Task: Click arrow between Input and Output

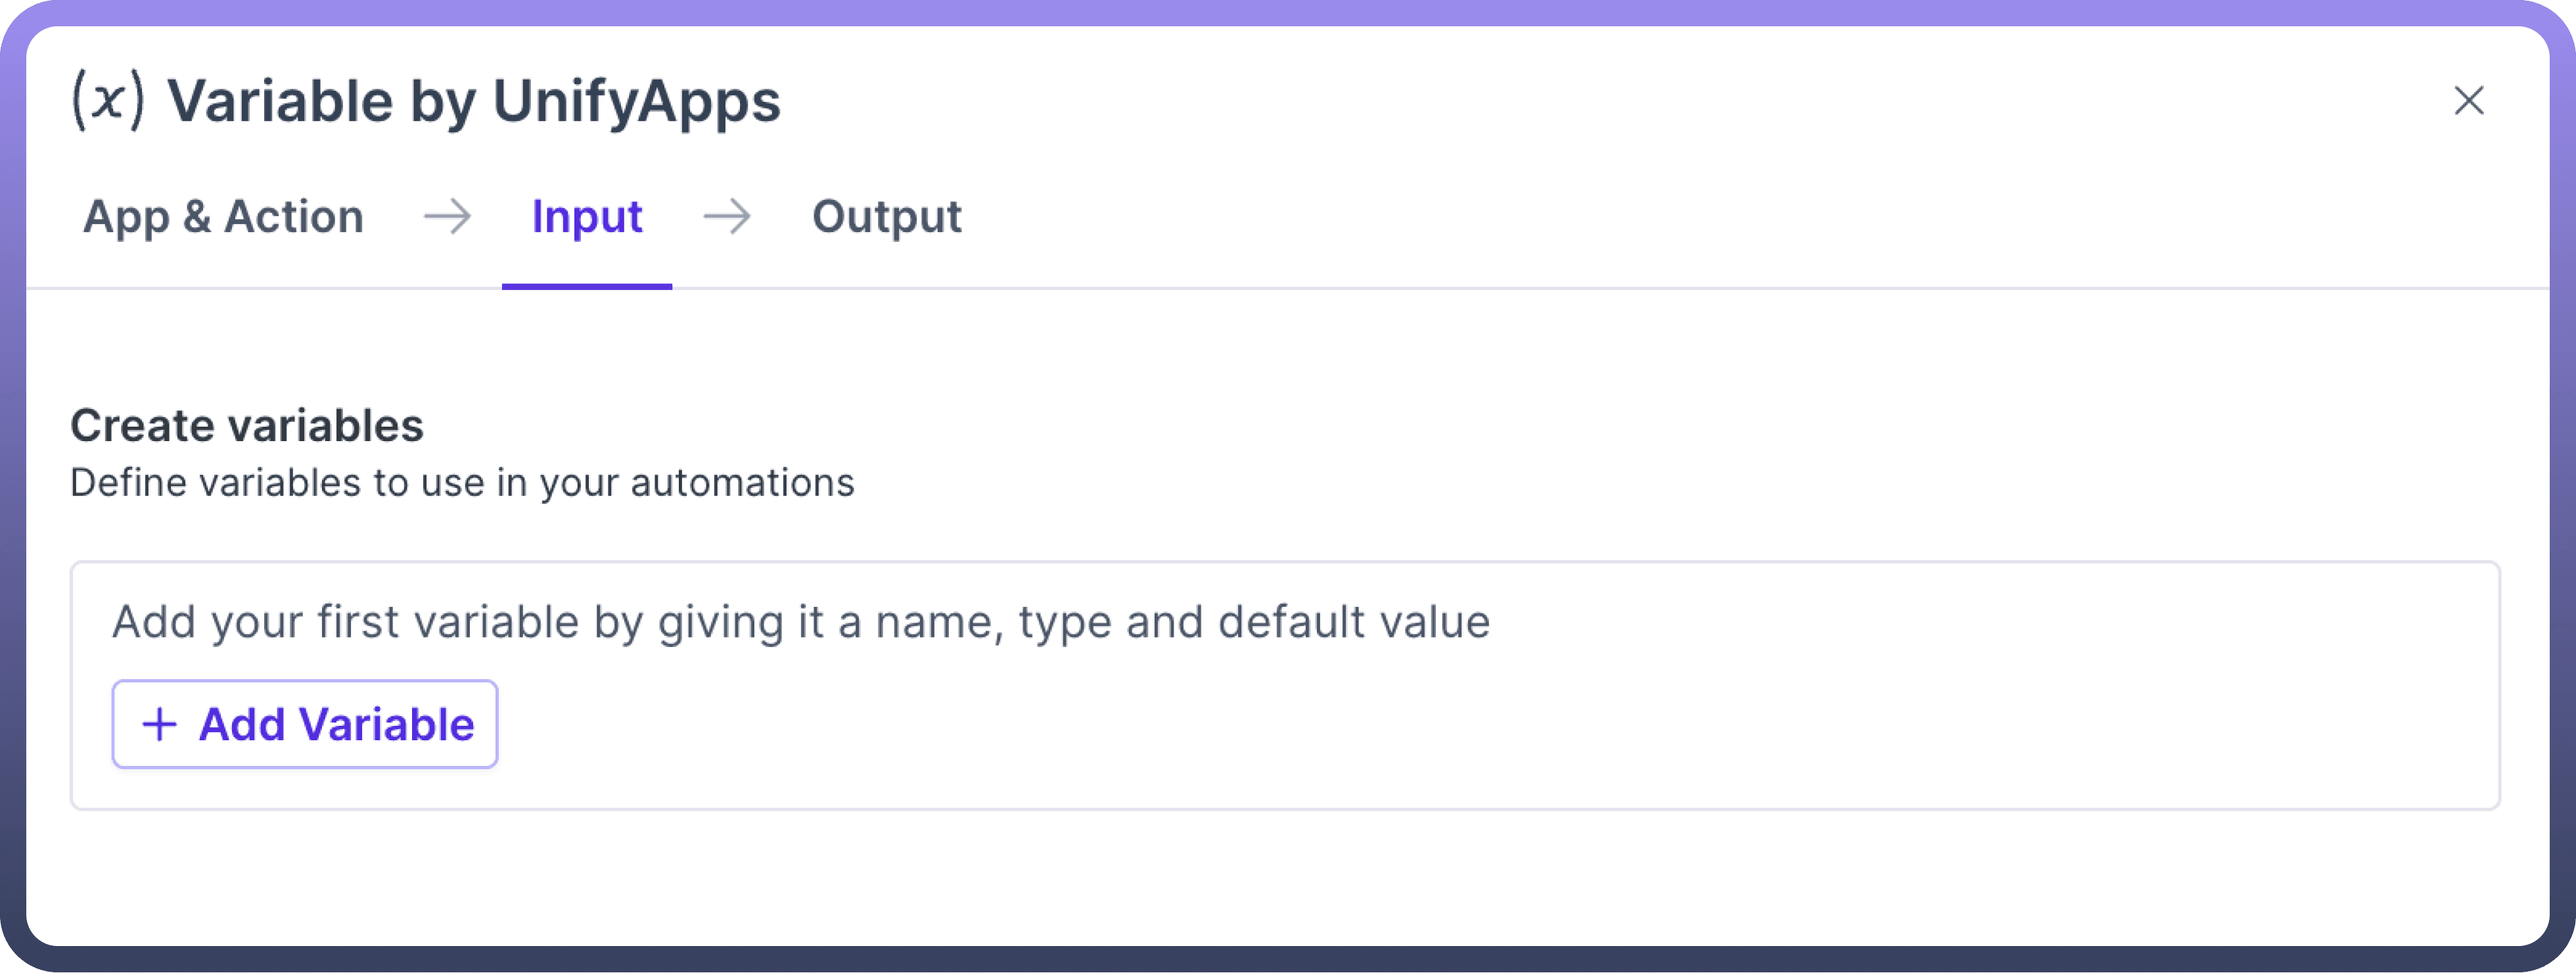Action: pos(727,216)
